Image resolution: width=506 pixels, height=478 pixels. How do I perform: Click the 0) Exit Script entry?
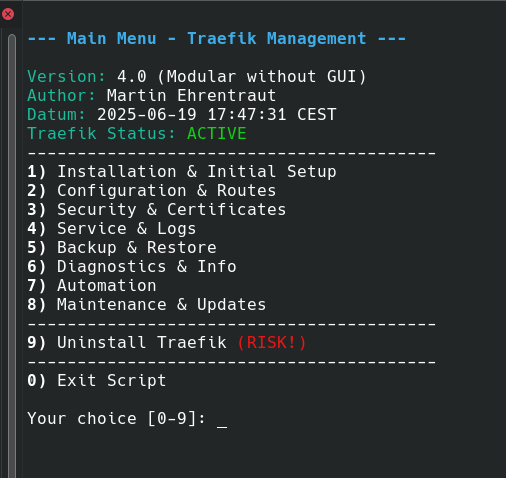97,381
